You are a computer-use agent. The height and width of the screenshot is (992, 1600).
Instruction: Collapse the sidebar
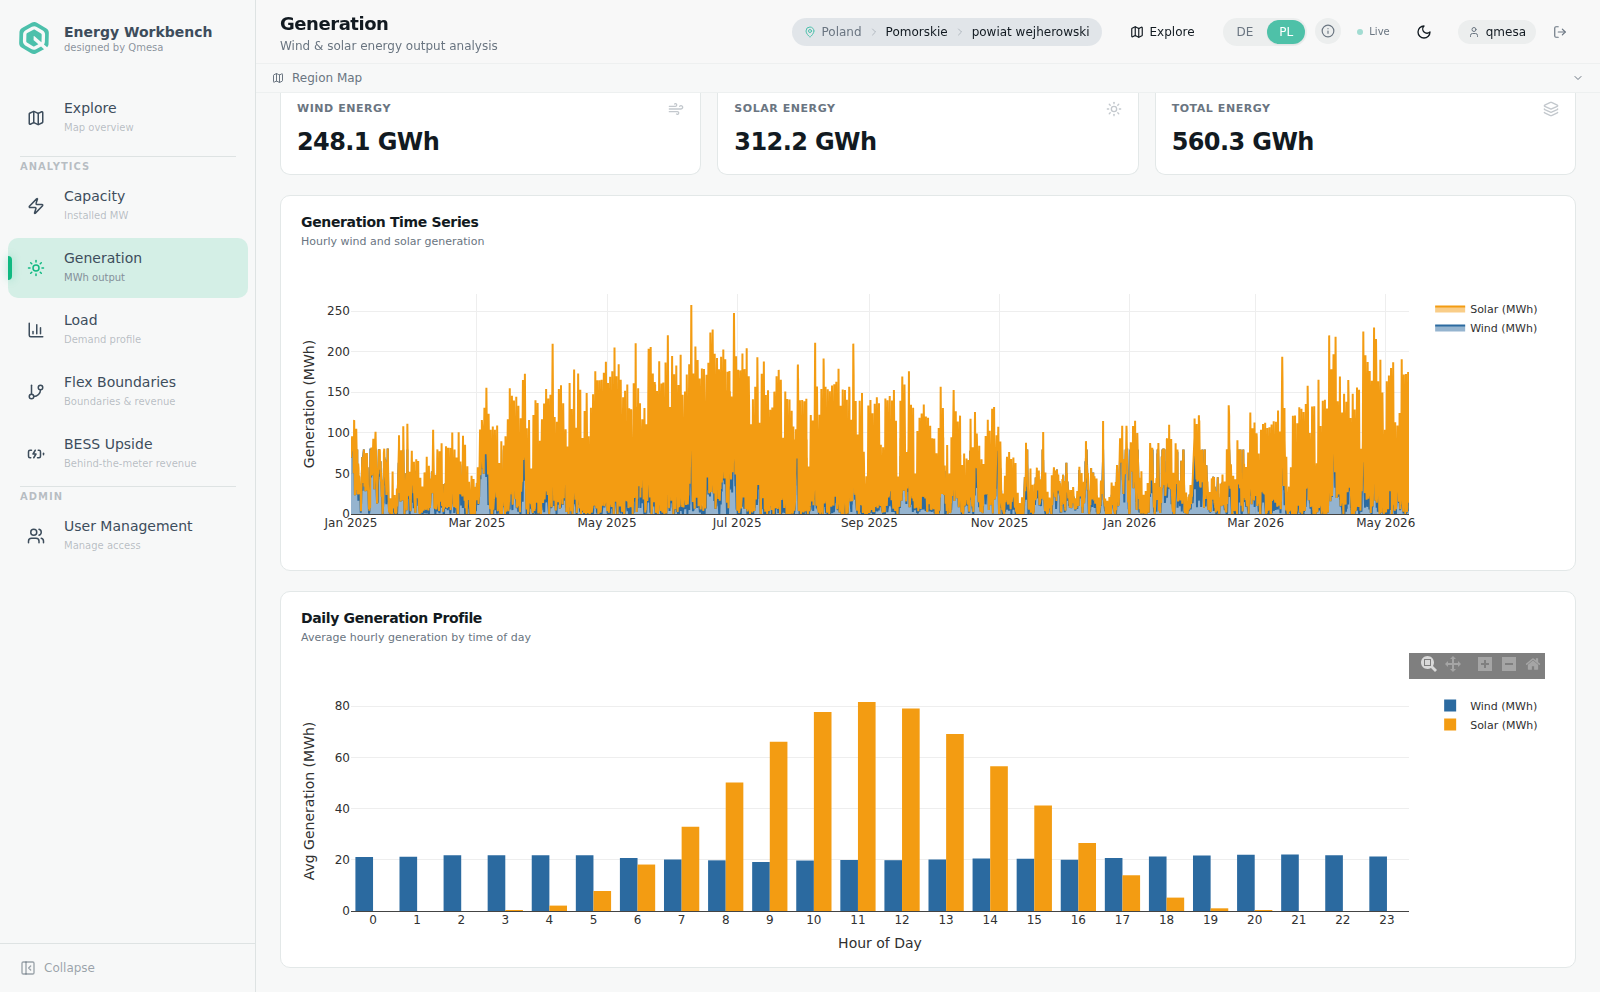pyautogui.click(x=58, y=968)
